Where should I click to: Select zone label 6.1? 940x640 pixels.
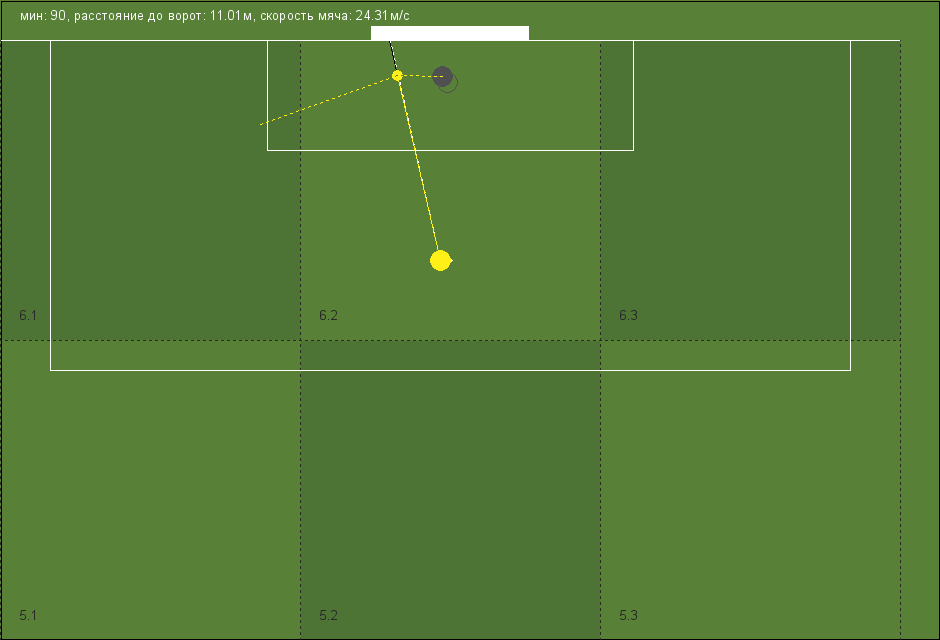click(x=28, y=315)
